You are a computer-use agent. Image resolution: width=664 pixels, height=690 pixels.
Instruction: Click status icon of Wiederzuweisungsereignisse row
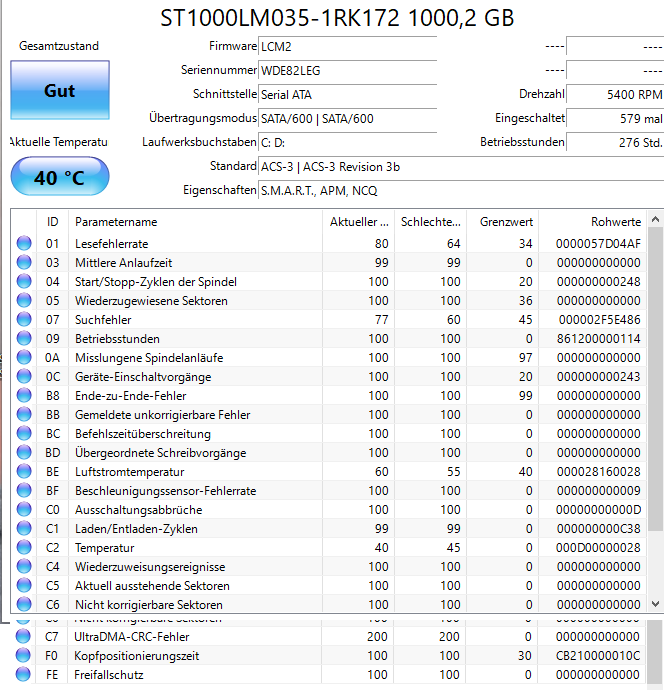pos(24,567)
